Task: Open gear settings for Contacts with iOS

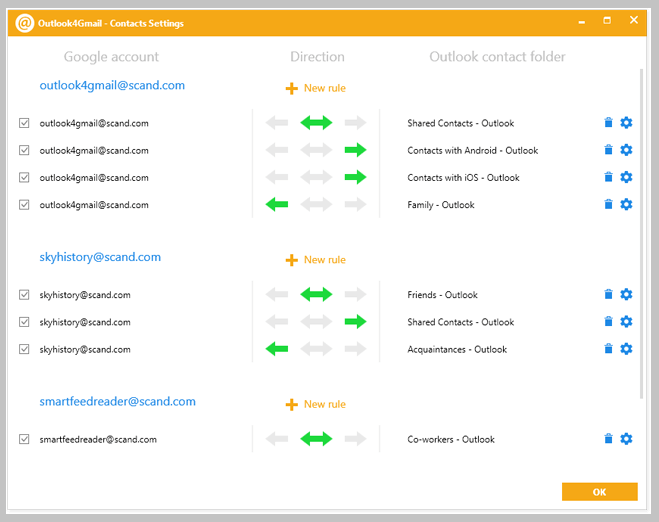Action: tap(626, 177)
